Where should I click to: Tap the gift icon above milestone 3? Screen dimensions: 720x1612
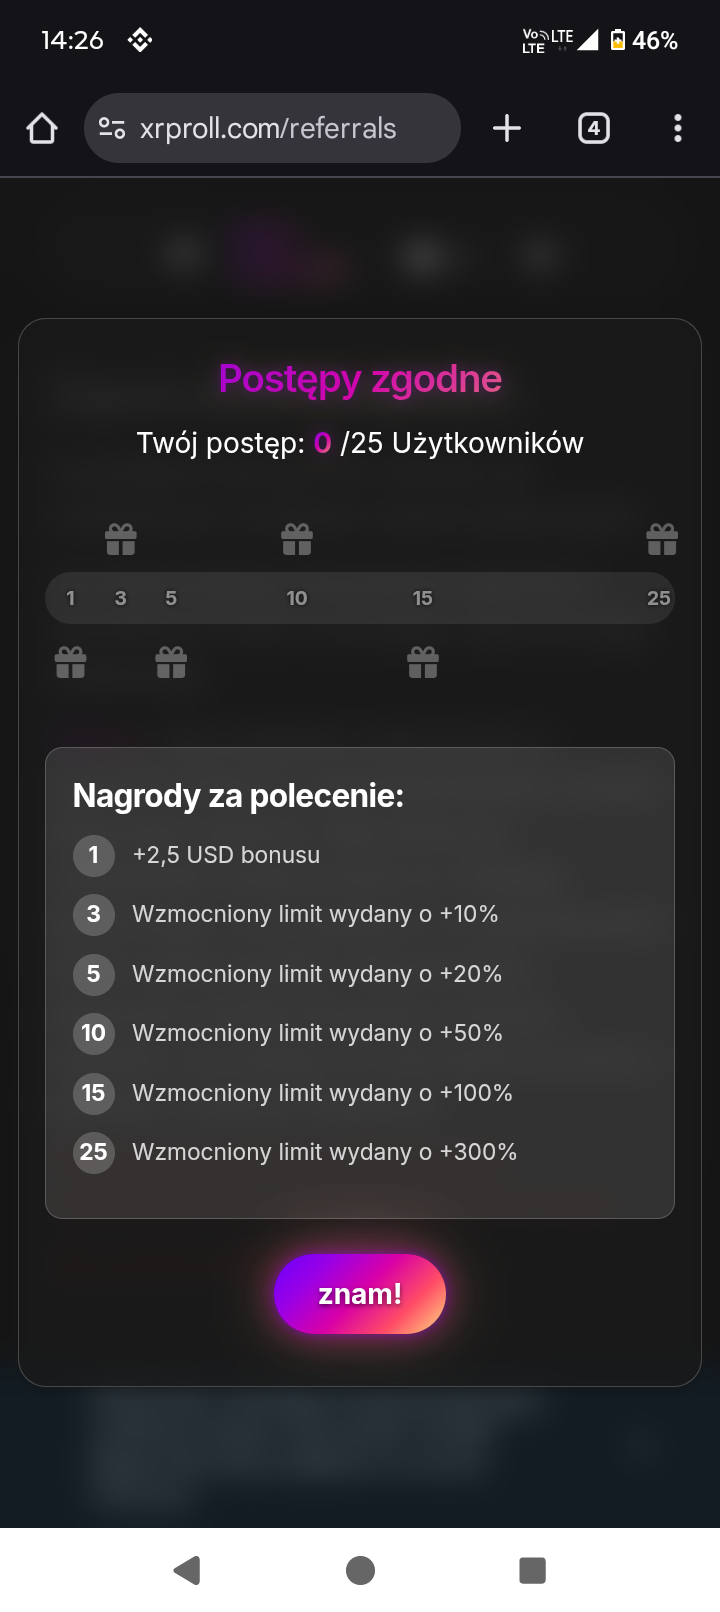(x=121, y=540)
